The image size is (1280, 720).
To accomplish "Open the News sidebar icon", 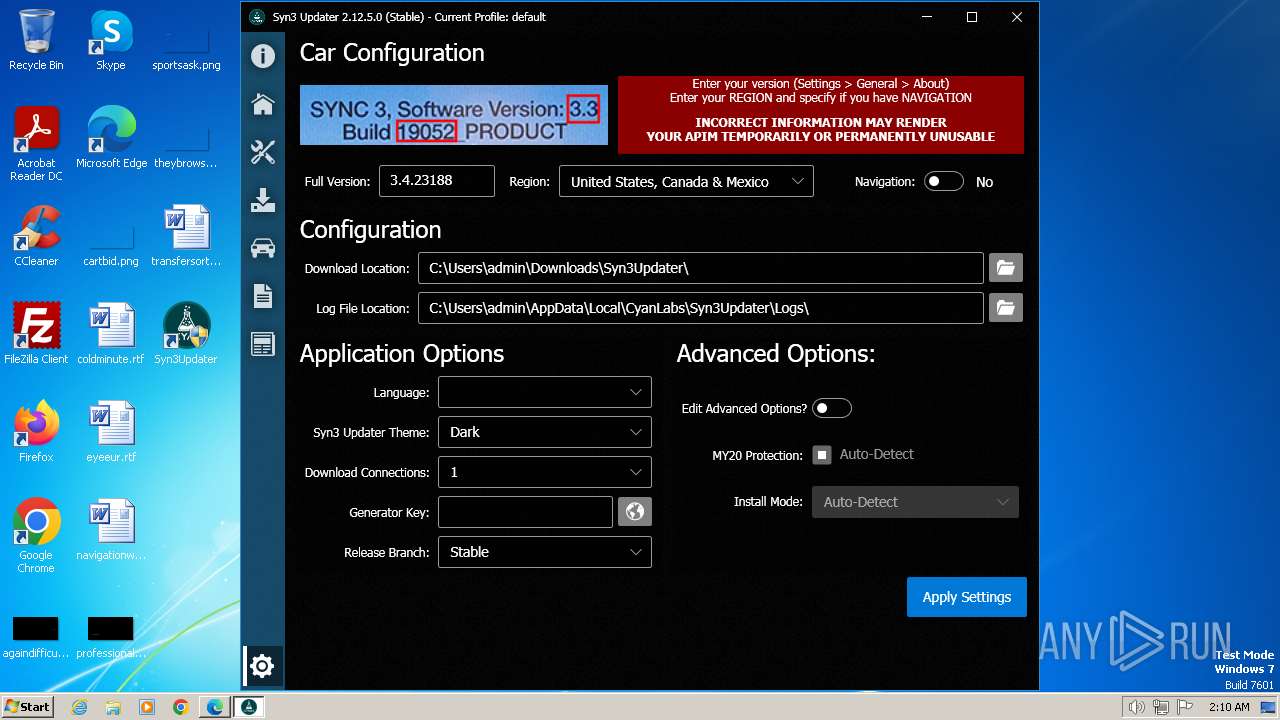I will point(263,344).
